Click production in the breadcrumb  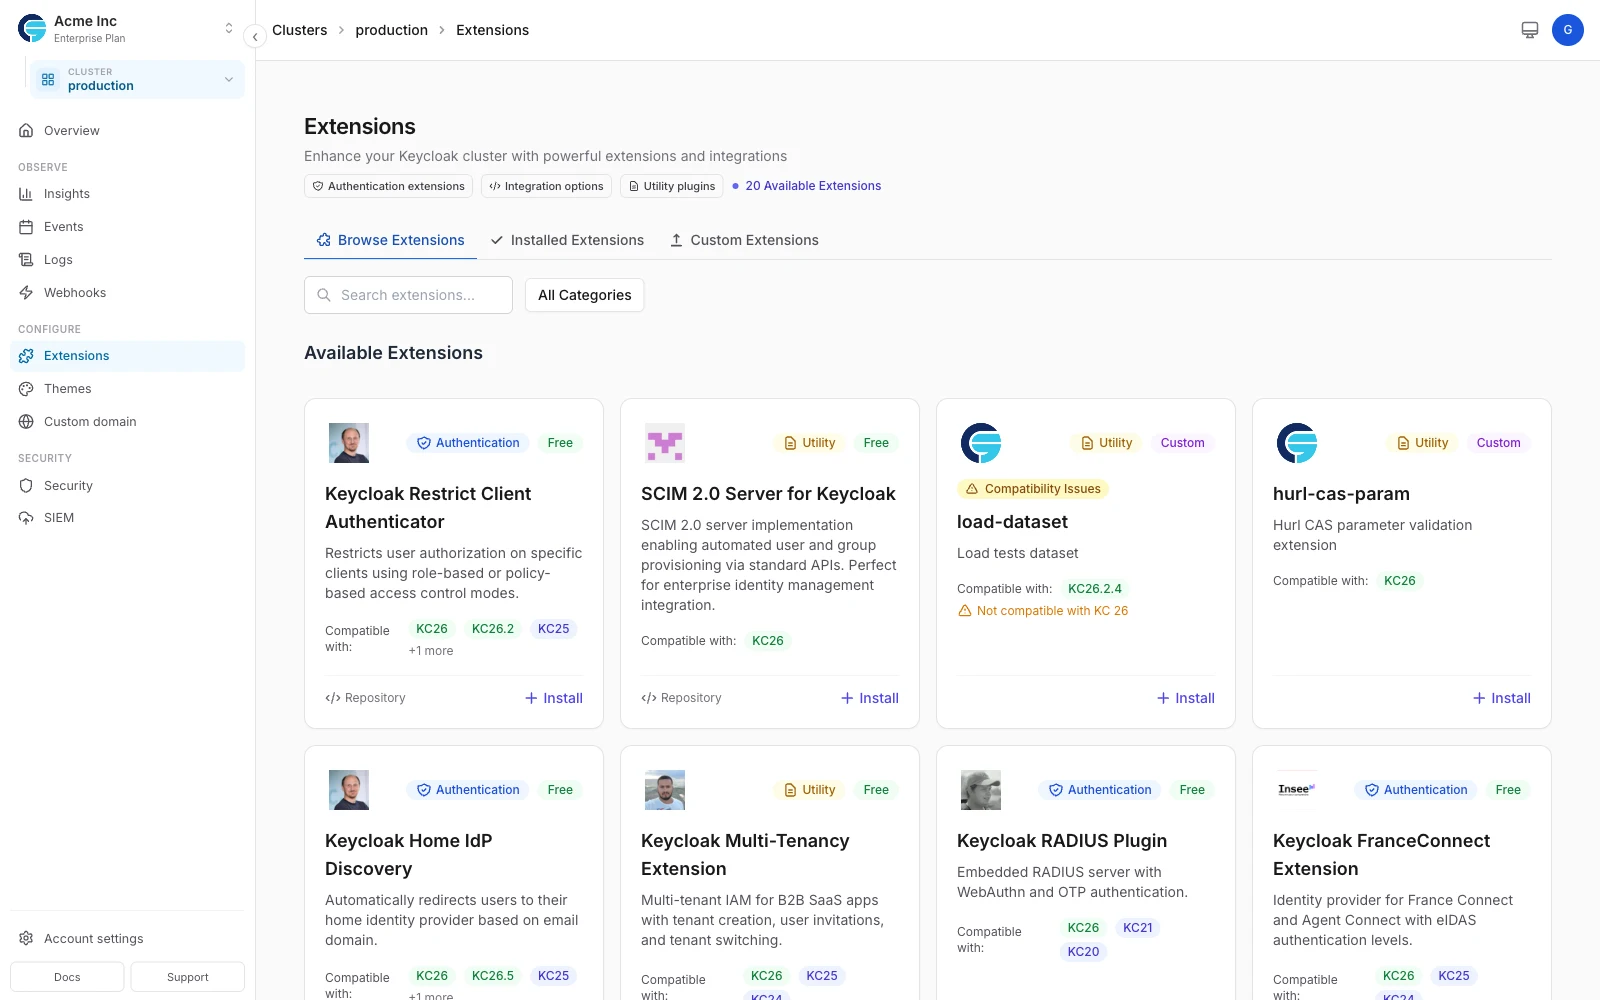(x=392, y=30)
